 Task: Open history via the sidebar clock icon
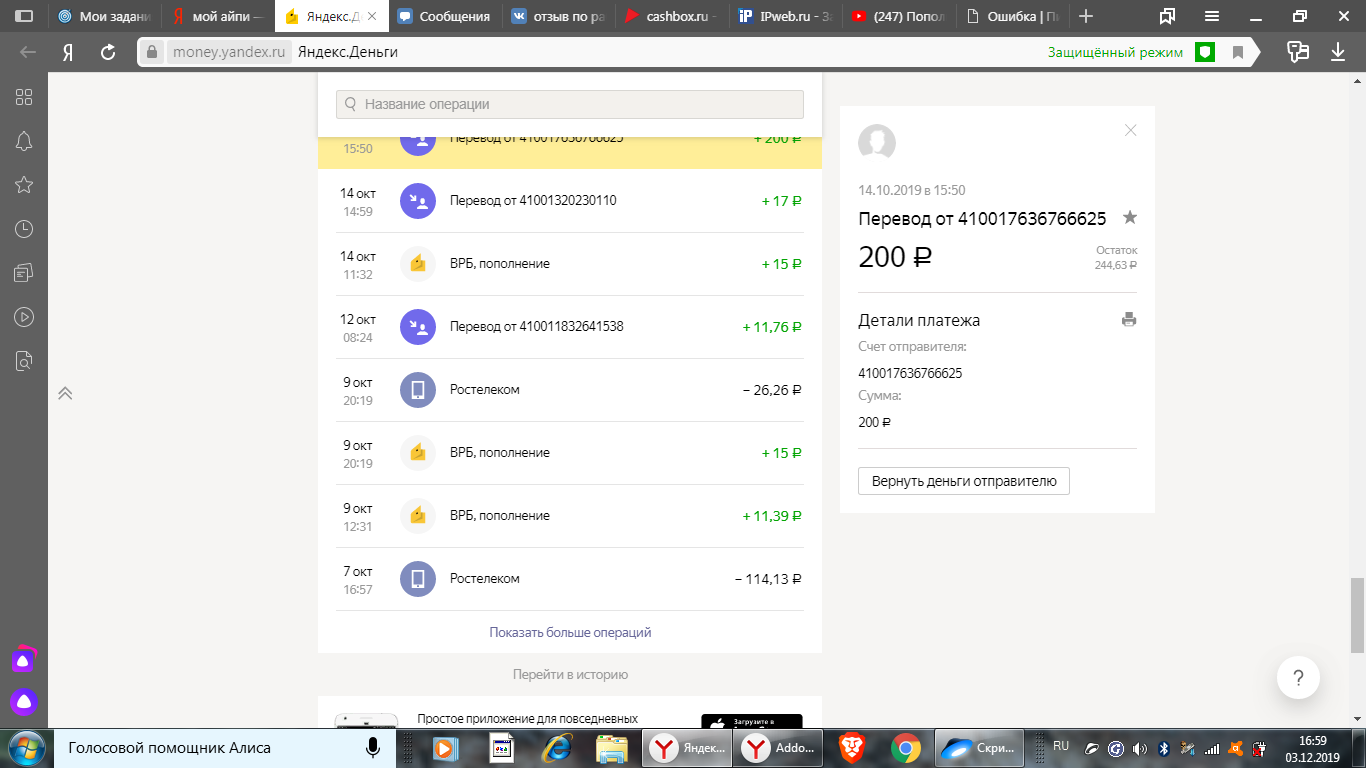[24, 229]
